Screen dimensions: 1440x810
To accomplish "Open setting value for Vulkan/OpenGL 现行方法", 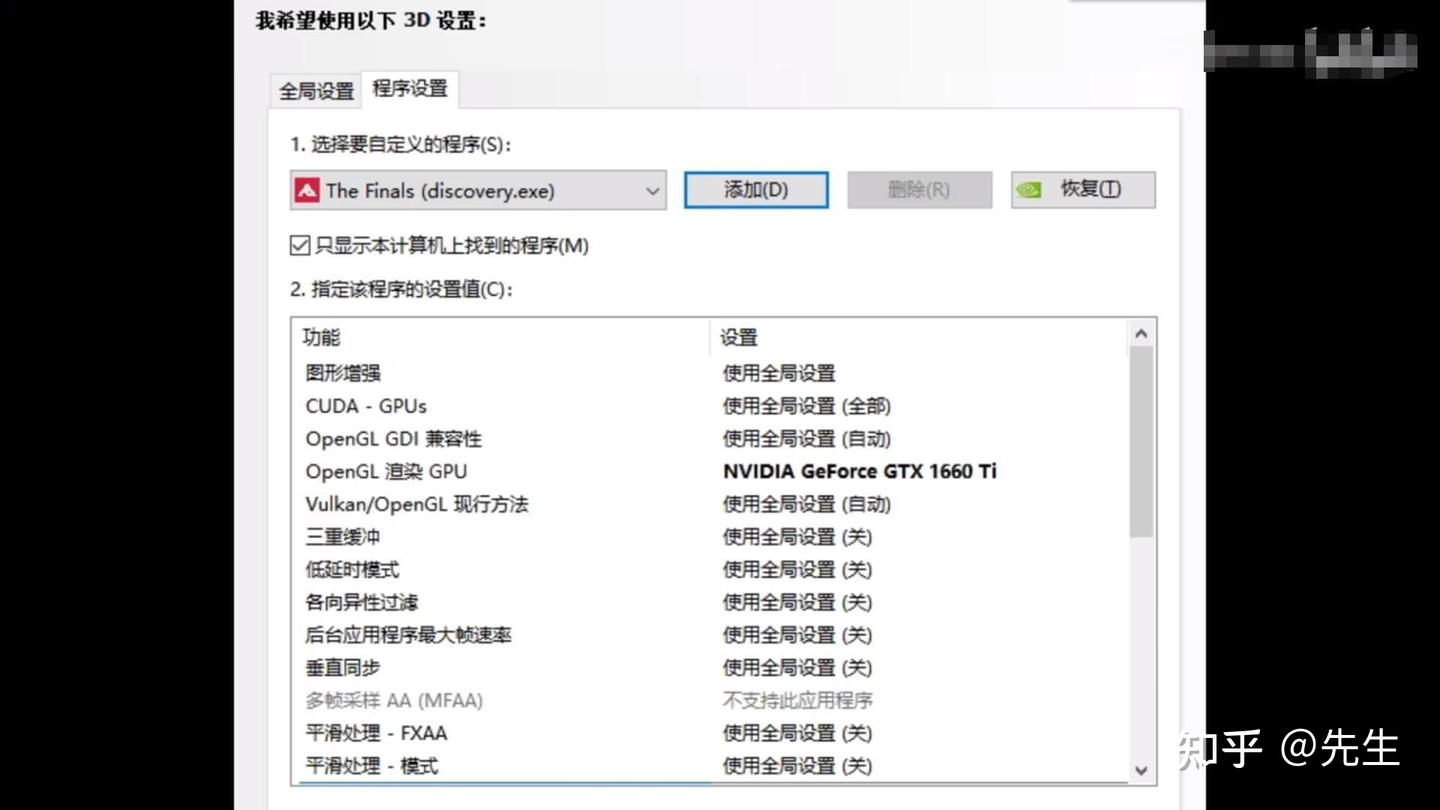I will (x=807, y=504).
